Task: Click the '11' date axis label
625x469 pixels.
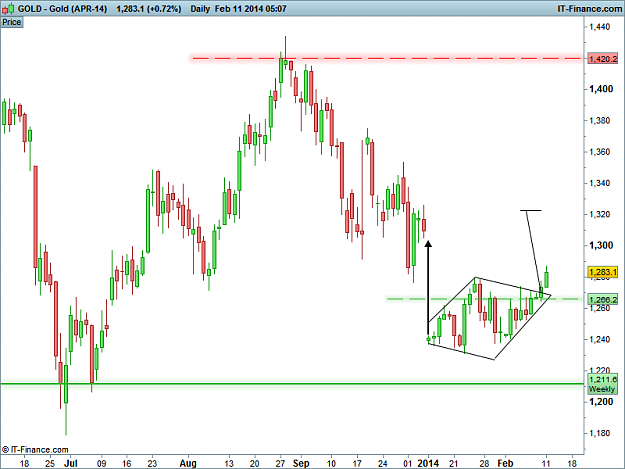Action: coord(546,463)
